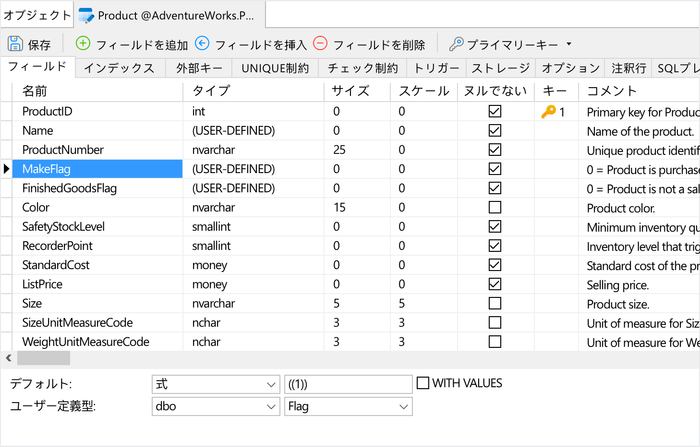The width and height of the screenshot is (700, 447).
Task: Click the Product table tab icon
Action: 87,15
